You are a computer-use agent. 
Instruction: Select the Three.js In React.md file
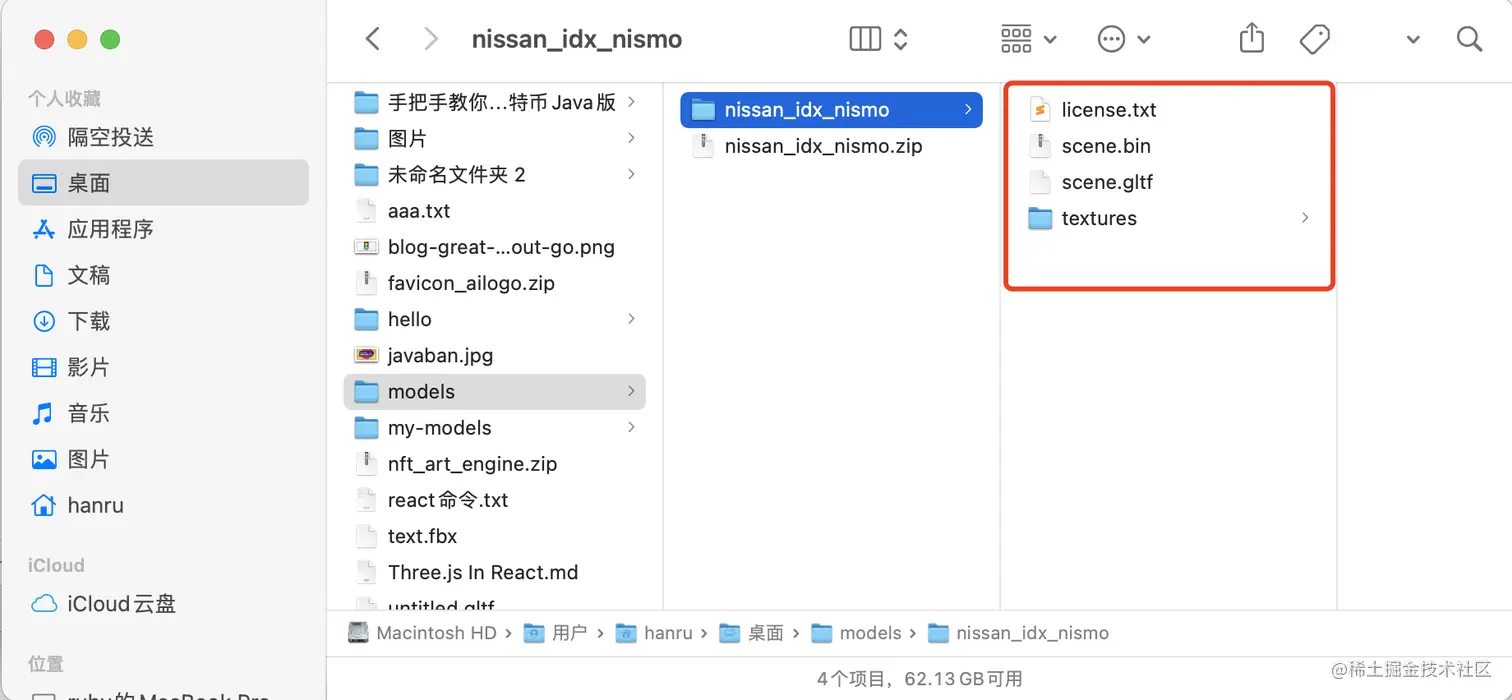pyautogui.click(x=494, y=572)
